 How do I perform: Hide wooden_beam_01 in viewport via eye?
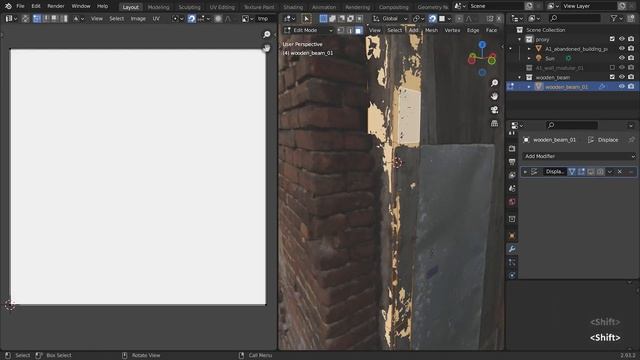[622, 87]
